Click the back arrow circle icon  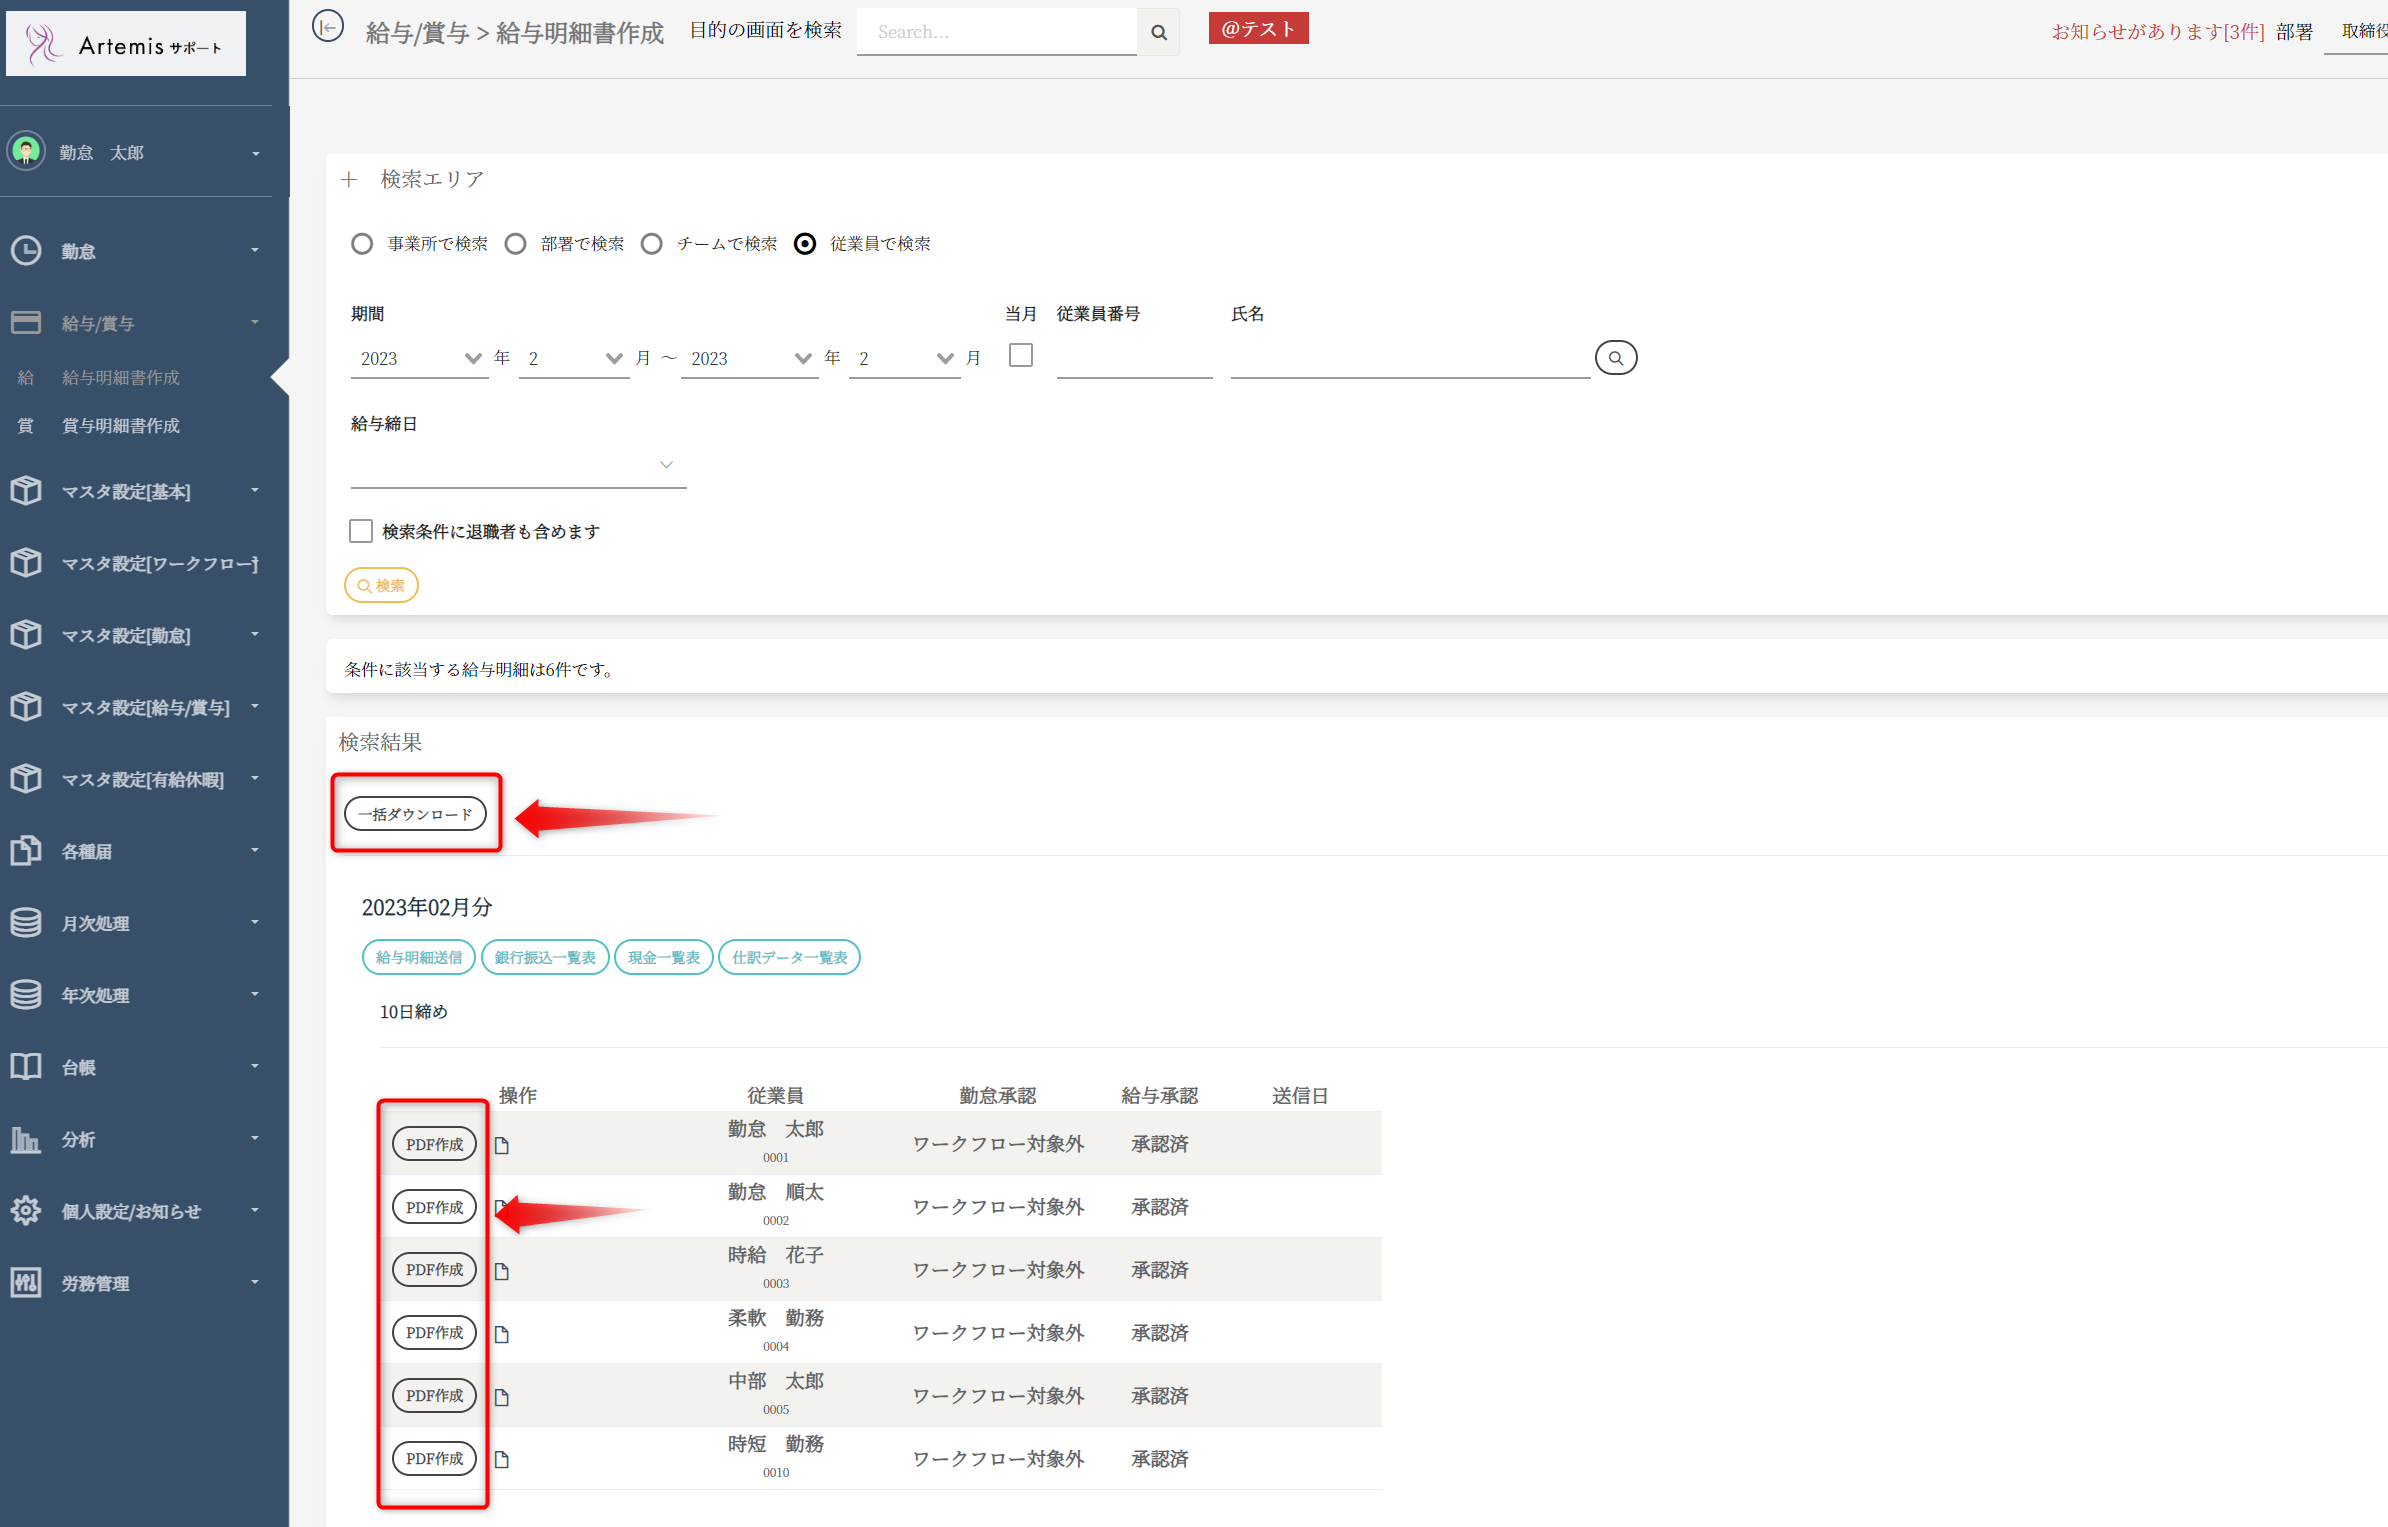(x=328, y=27)
